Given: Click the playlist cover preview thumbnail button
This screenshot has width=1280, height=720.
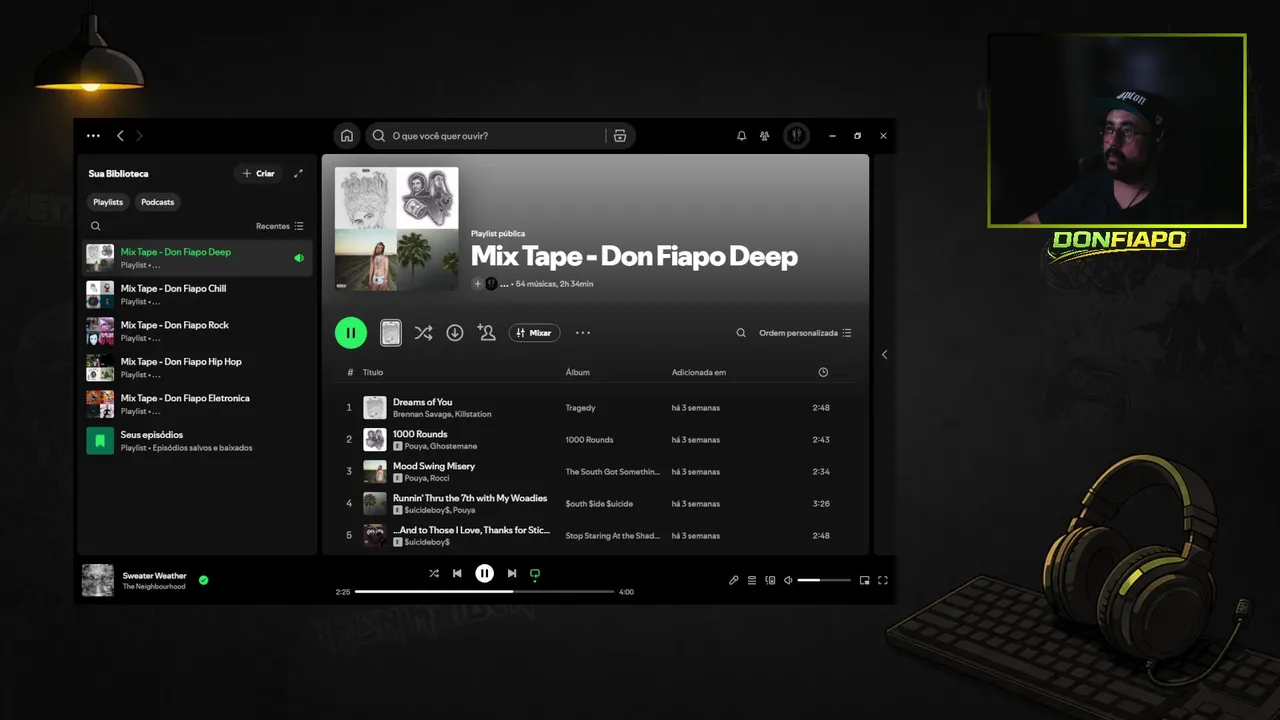Looking at the screenshot, I should pos(391,333).
